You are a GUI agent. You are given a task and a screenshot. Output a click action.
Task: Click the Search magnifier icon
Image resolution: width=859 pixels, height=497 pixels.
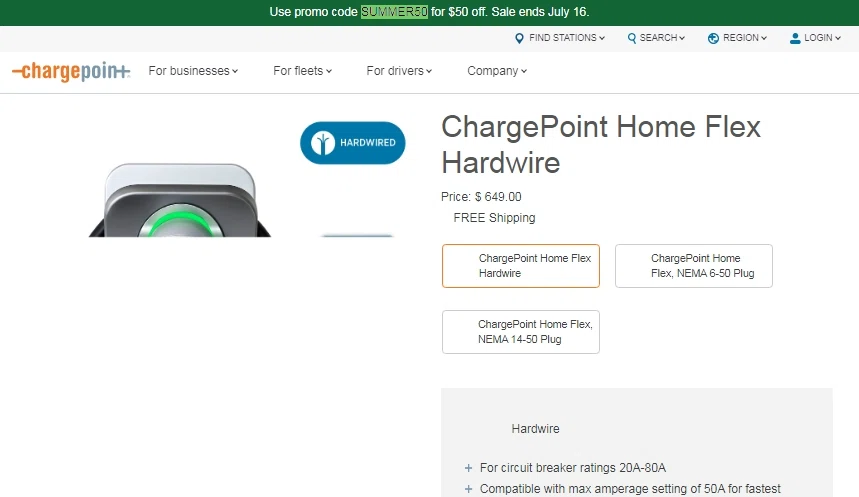point(632,38)
